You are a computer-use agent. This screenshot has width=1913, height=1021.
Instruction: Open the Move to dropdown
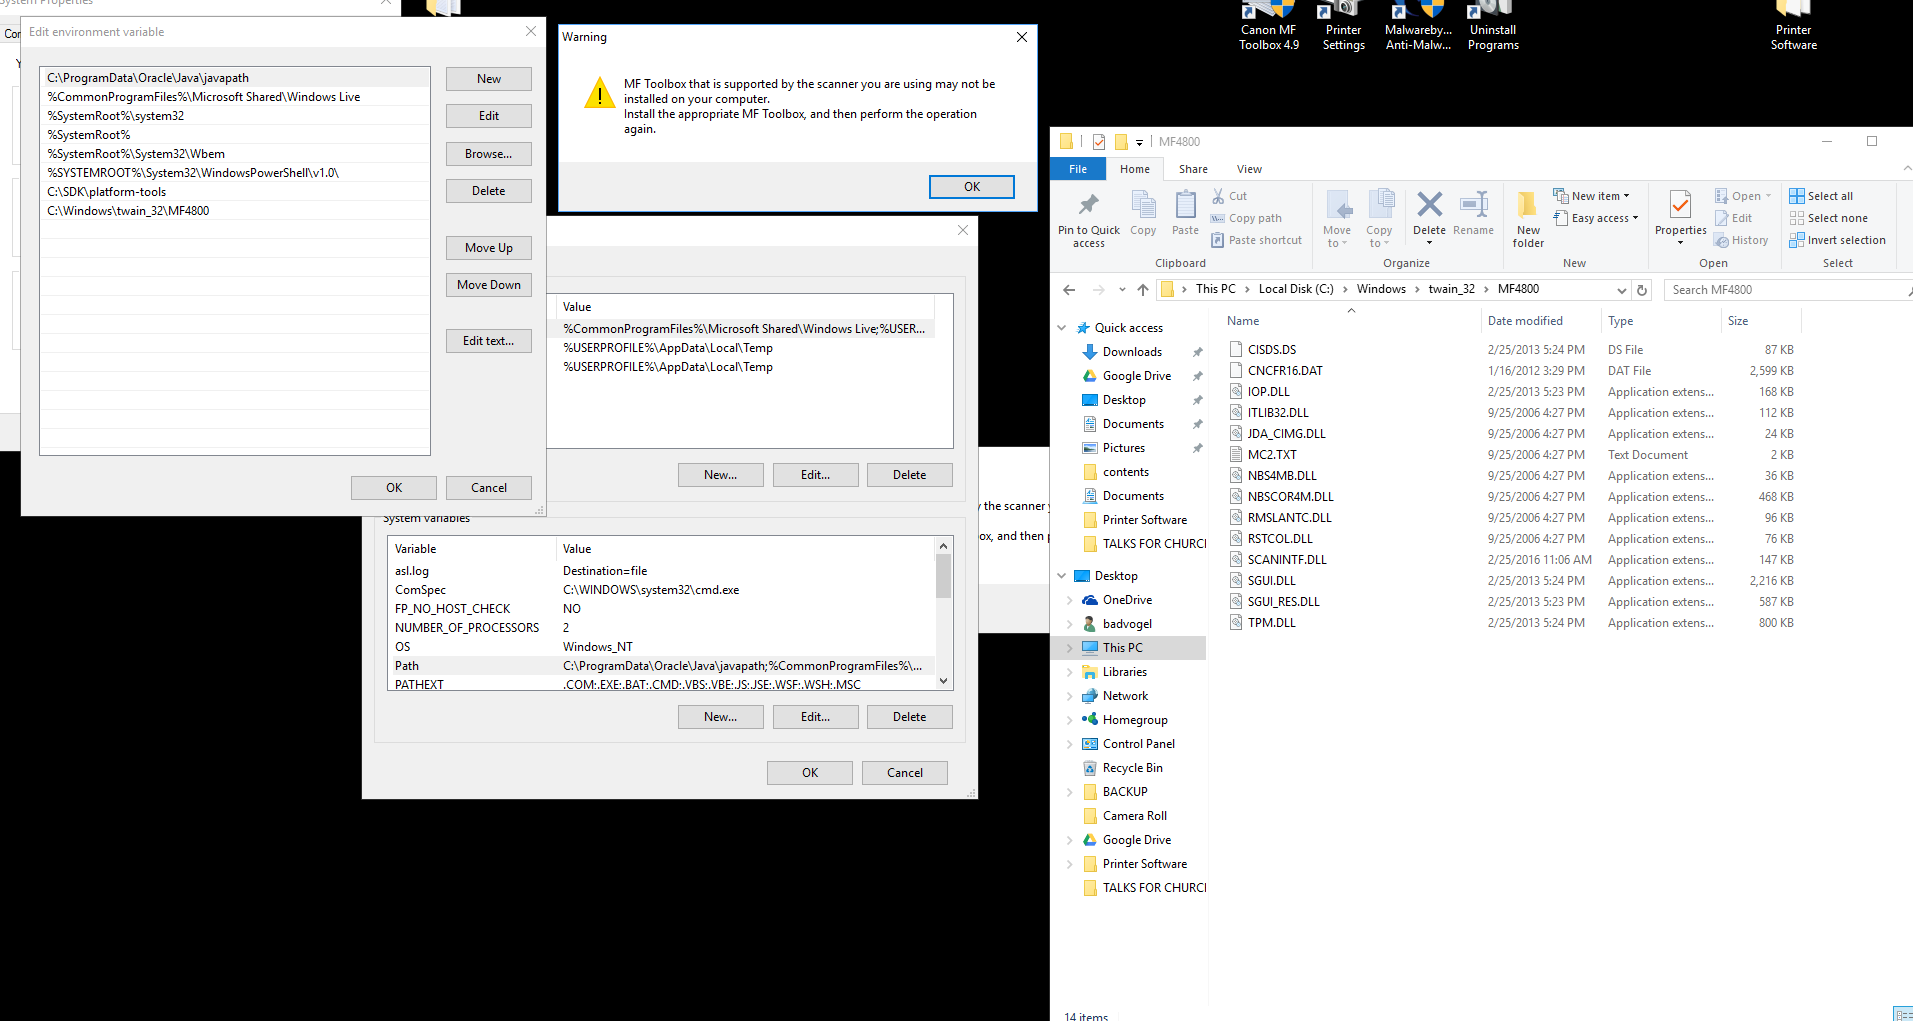1337,218
